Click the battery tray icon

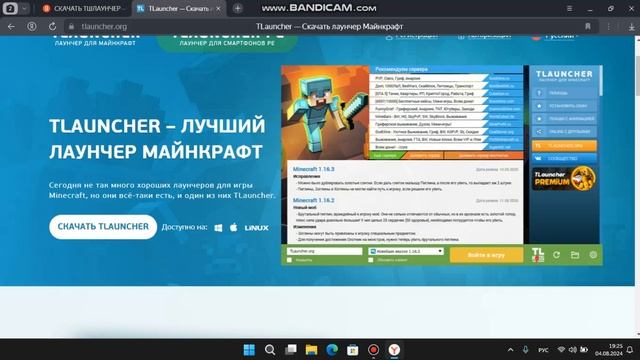[x=584, y=350]
